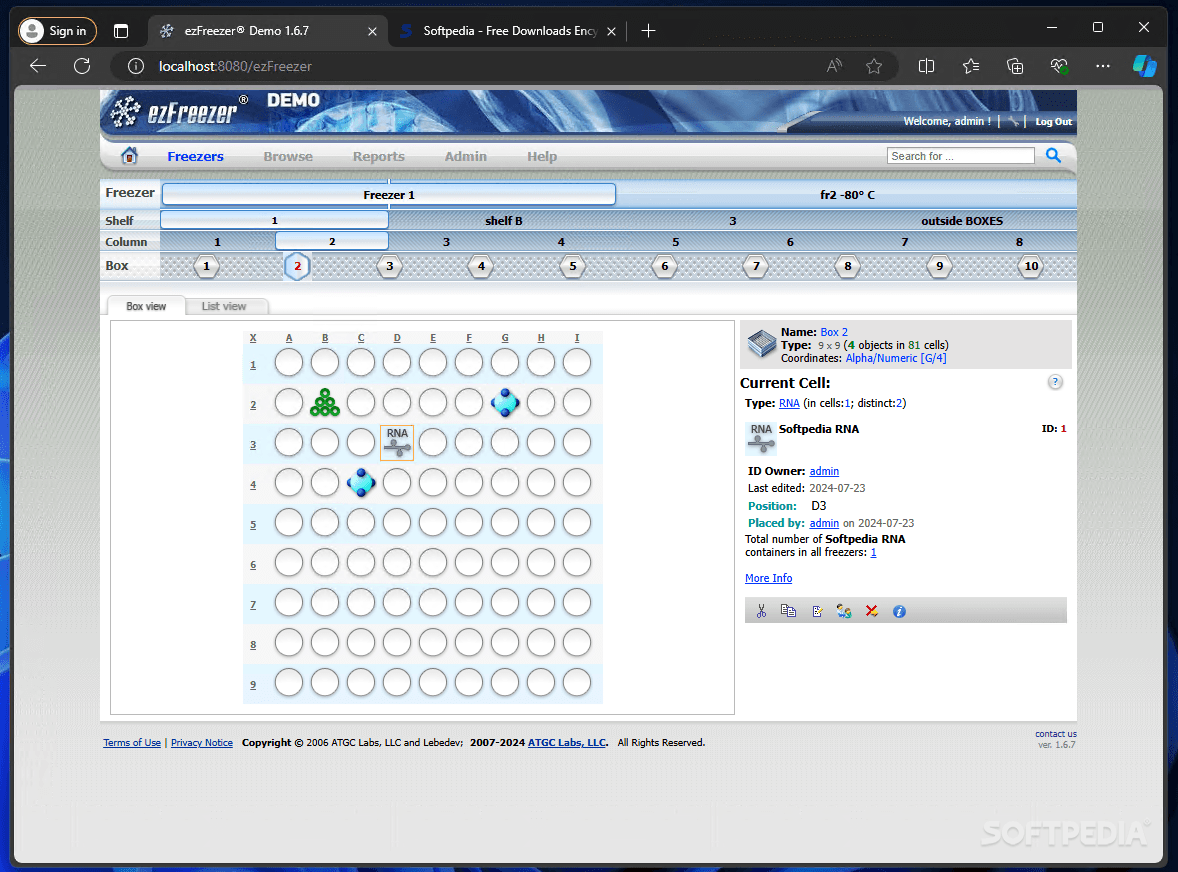Click the Search for input field

coord(961,155)
